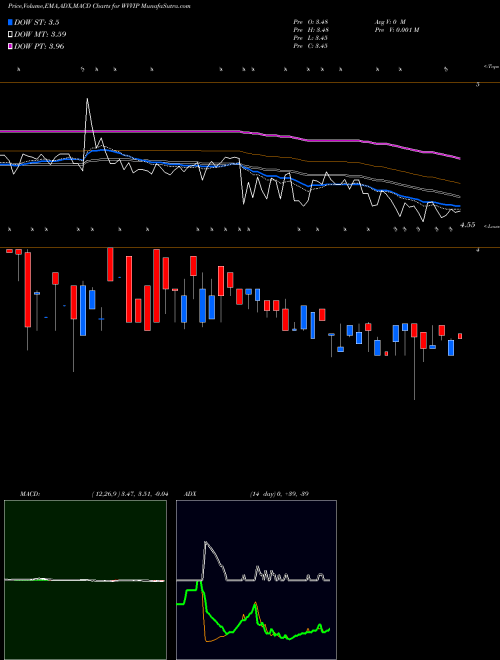Screen dimensions: 500x660
Task: Click the Pre H: 3.48 value
Action: pyautogui.click(x=311, y=30)
